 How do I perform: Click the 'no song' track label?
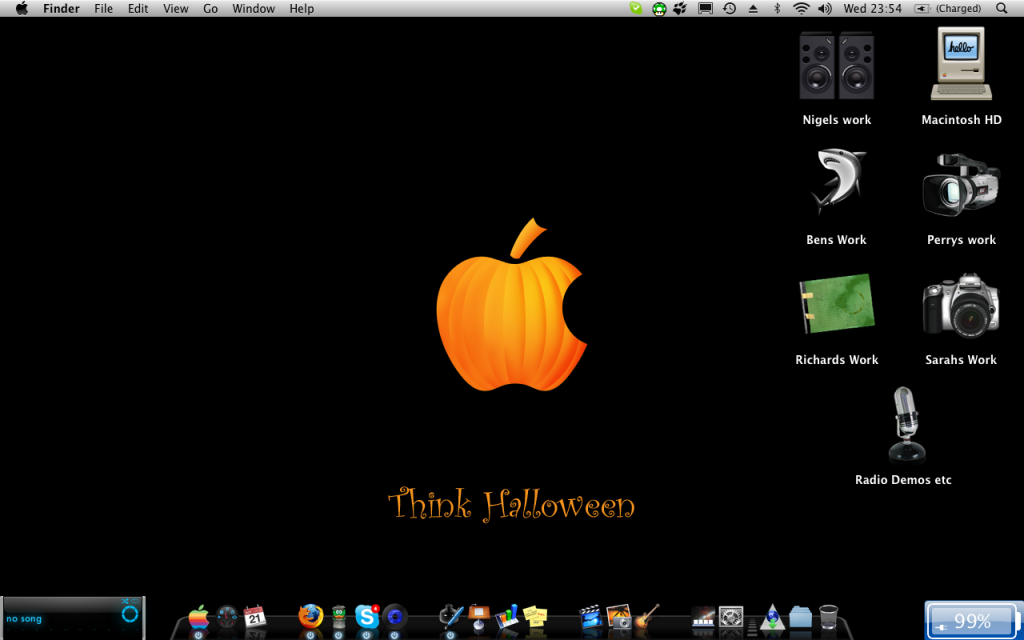pos(24,619)
